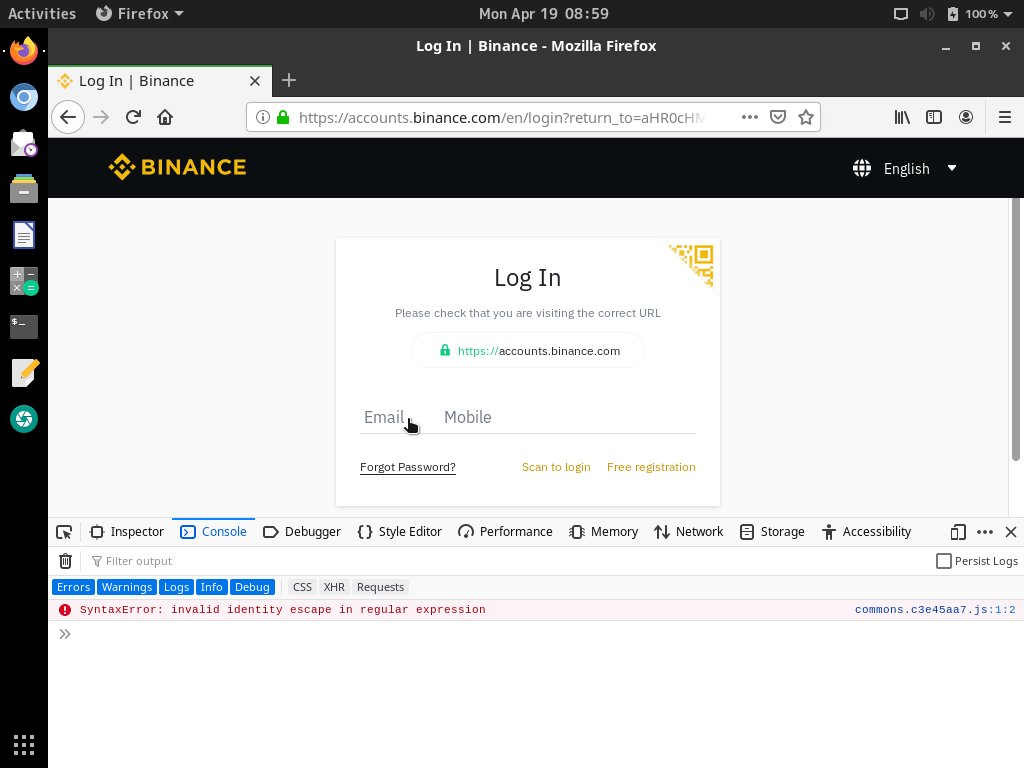Click the page vertical scrollbar
The image size is (1024, 768).
[x=1016, y=329]
